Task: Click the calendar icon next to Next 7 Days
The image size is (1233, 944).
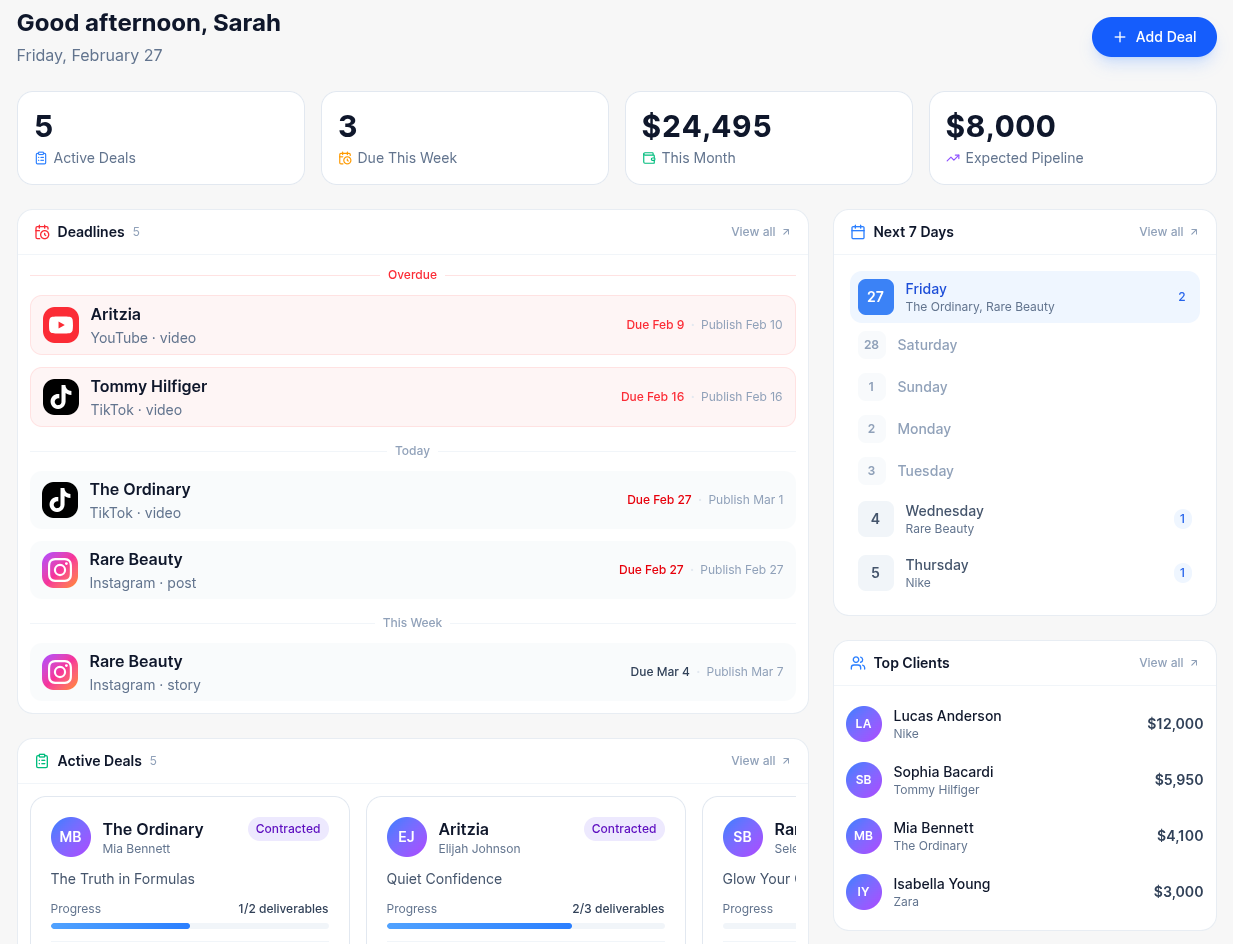Action: (x=857, y=231)
